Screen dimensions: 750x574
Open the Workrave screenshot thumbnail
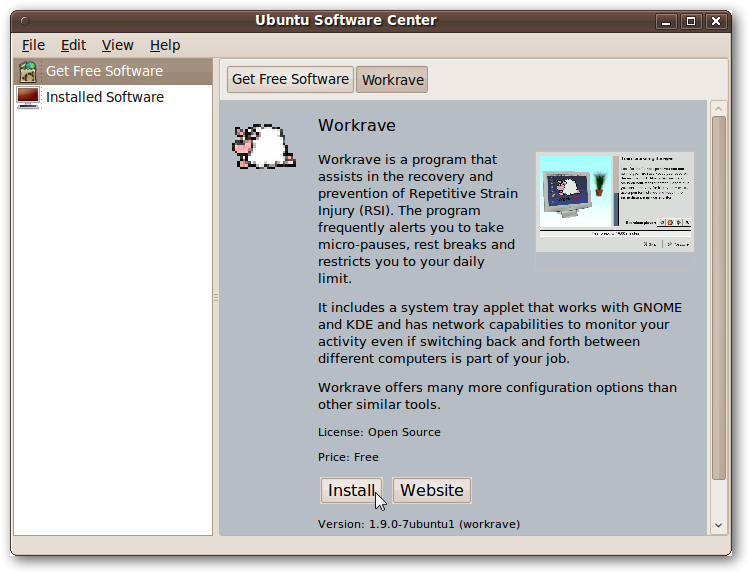(615, 202)
